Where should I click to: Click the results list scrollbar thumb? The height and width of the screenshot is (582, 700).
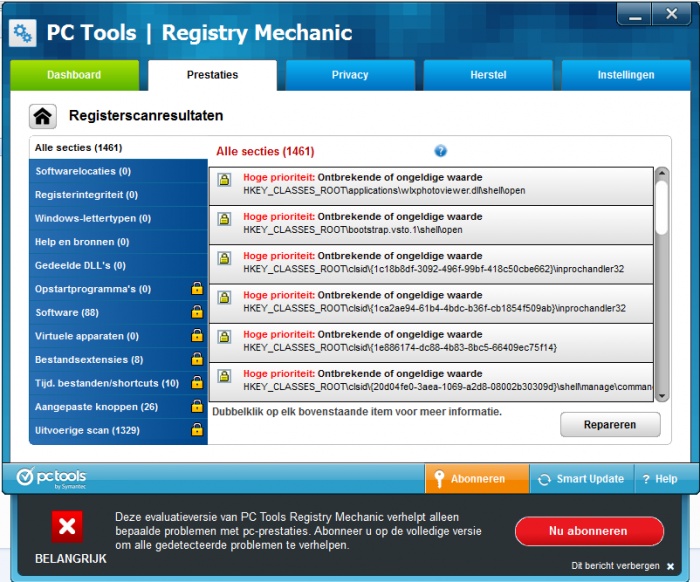[662, 207]
